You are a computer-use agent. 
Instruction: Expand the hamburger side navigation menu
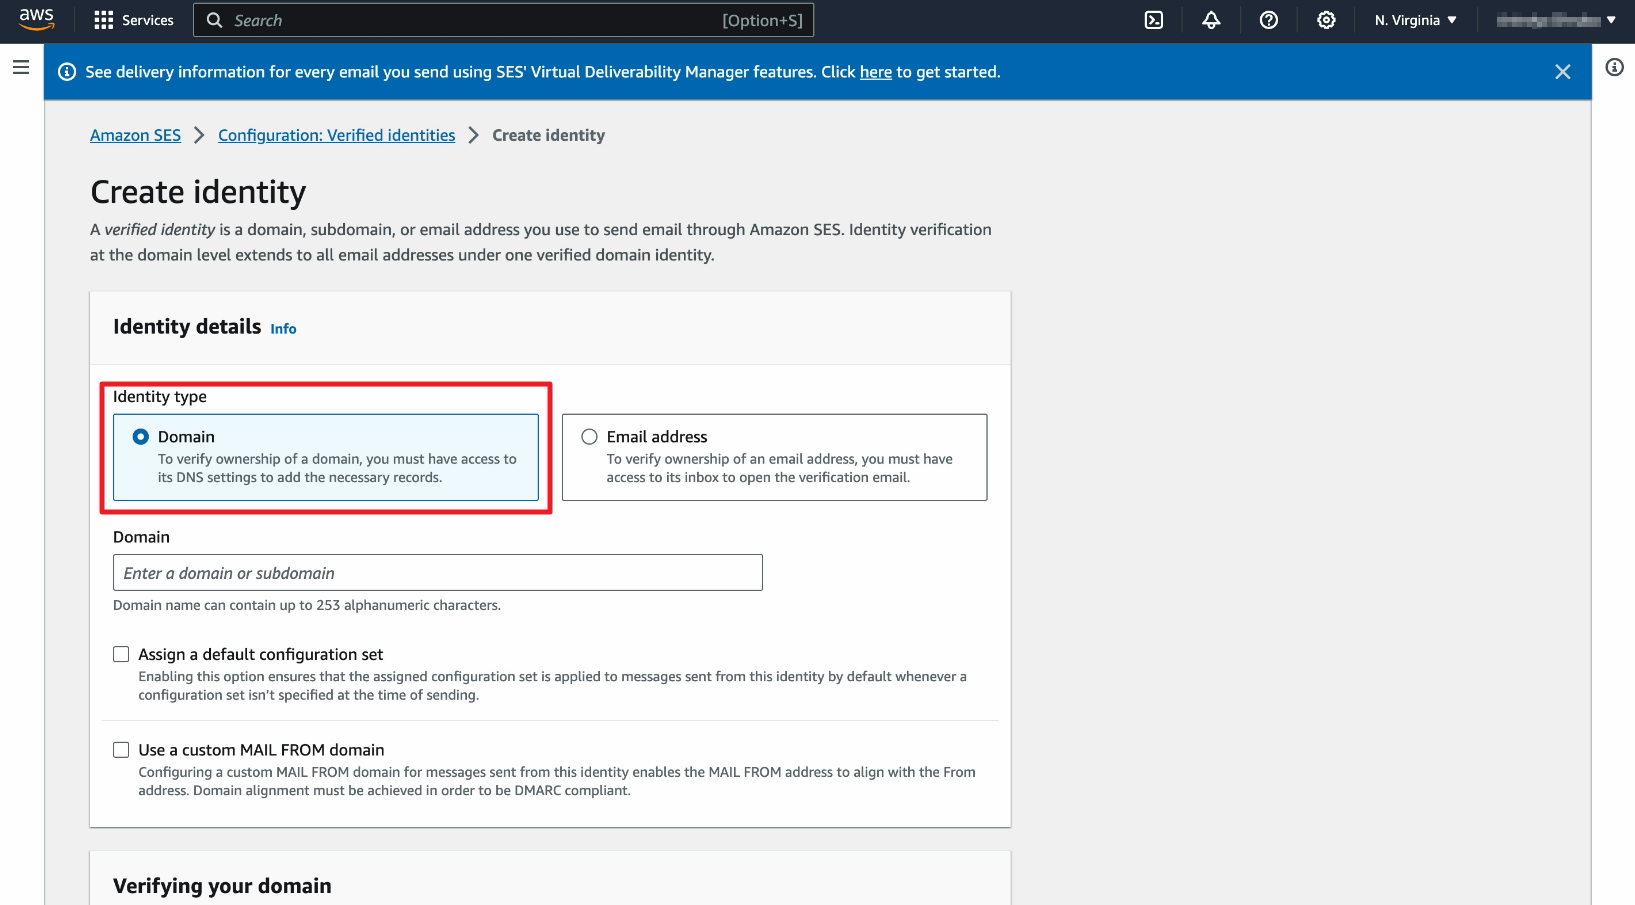(21, 67)
